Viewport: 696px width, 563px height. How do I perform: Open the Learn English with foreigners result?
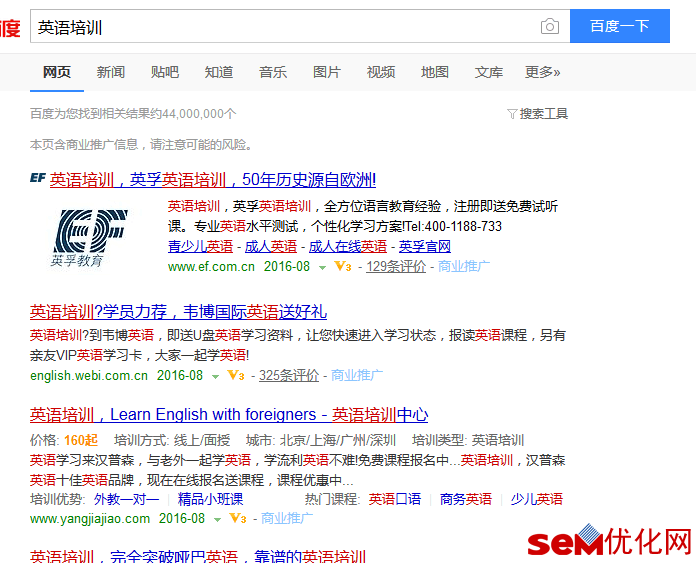tap(229, 415)
